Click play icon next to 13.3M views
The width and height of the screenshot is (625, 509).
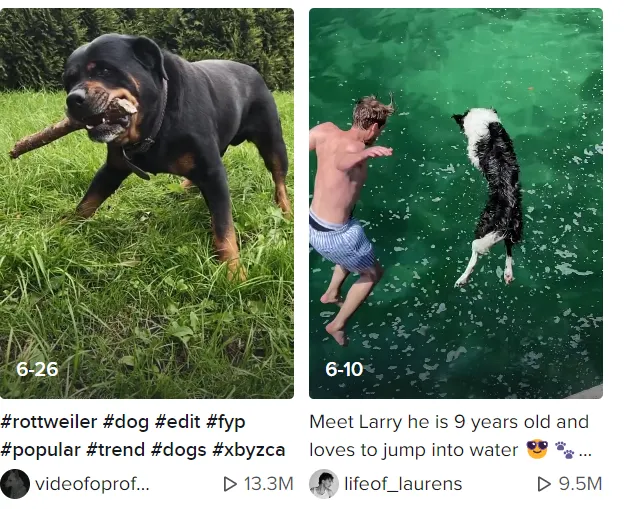pos(230,484)
